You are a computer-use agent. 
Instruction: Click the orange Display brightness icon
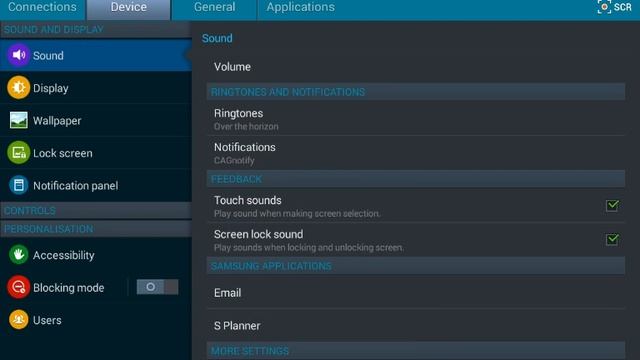click(x=18, y=87)
